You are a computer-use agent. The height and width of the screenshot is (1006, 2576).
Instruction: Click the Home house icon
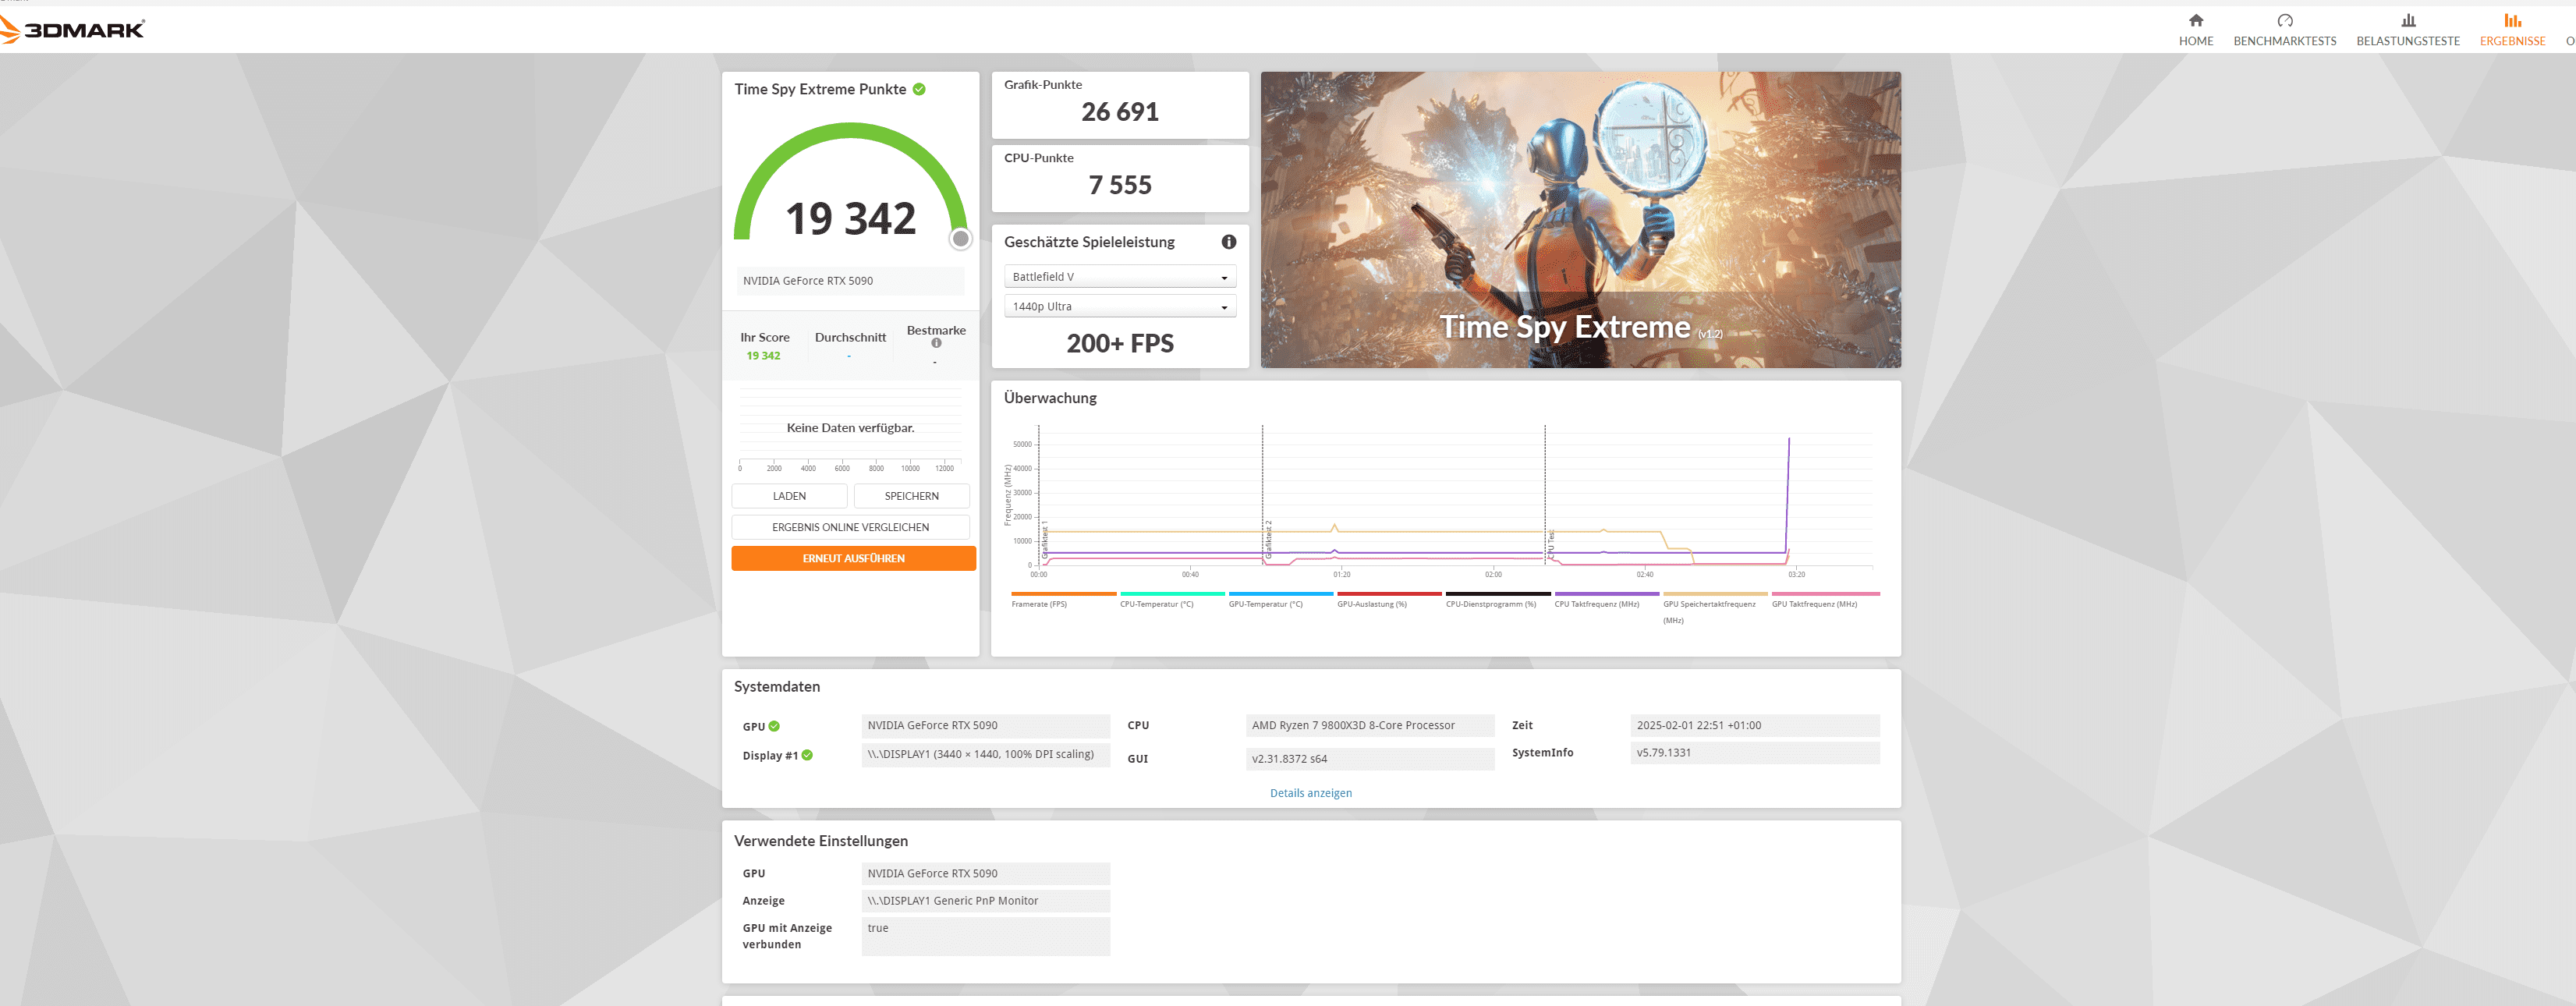(x=2196, y=20)
